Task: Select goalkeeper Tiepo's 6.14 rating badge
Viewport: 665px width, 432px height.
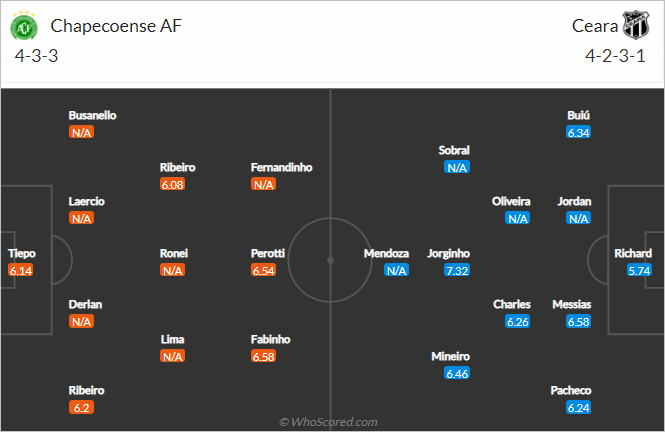Action: 20,270
